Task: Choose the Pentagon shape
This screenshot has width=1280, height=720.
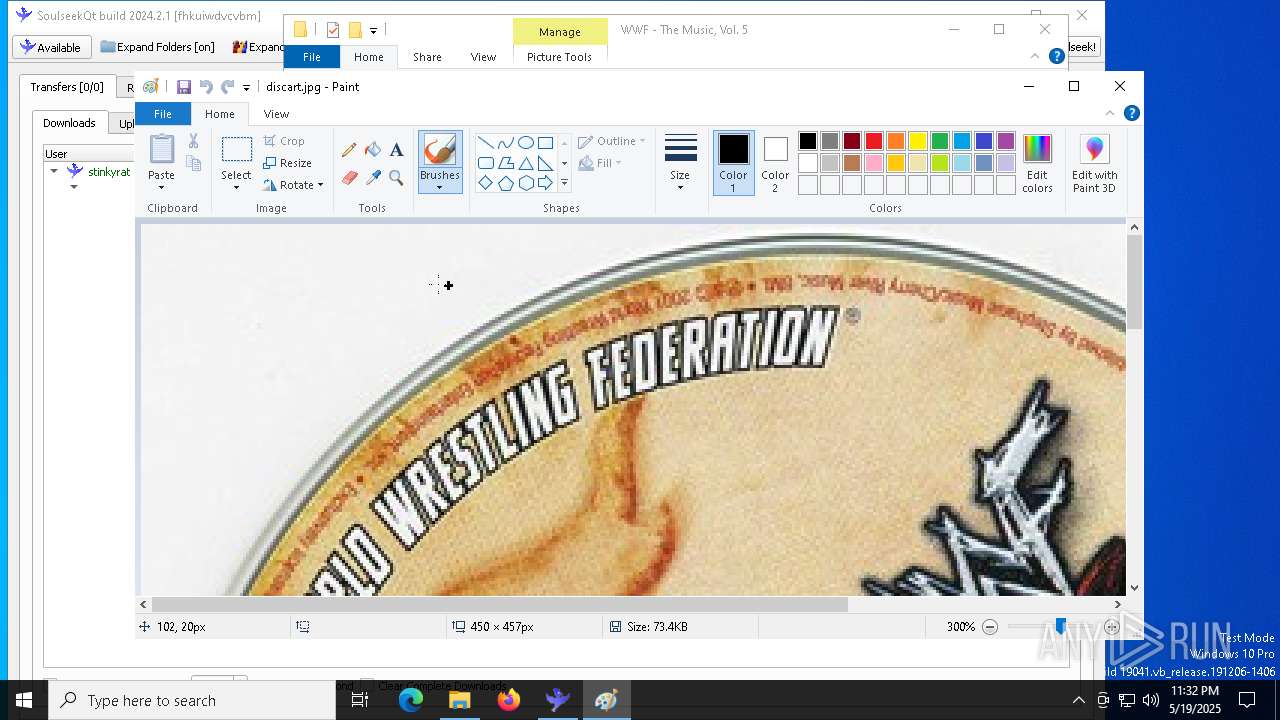Action: coord(505,183)
